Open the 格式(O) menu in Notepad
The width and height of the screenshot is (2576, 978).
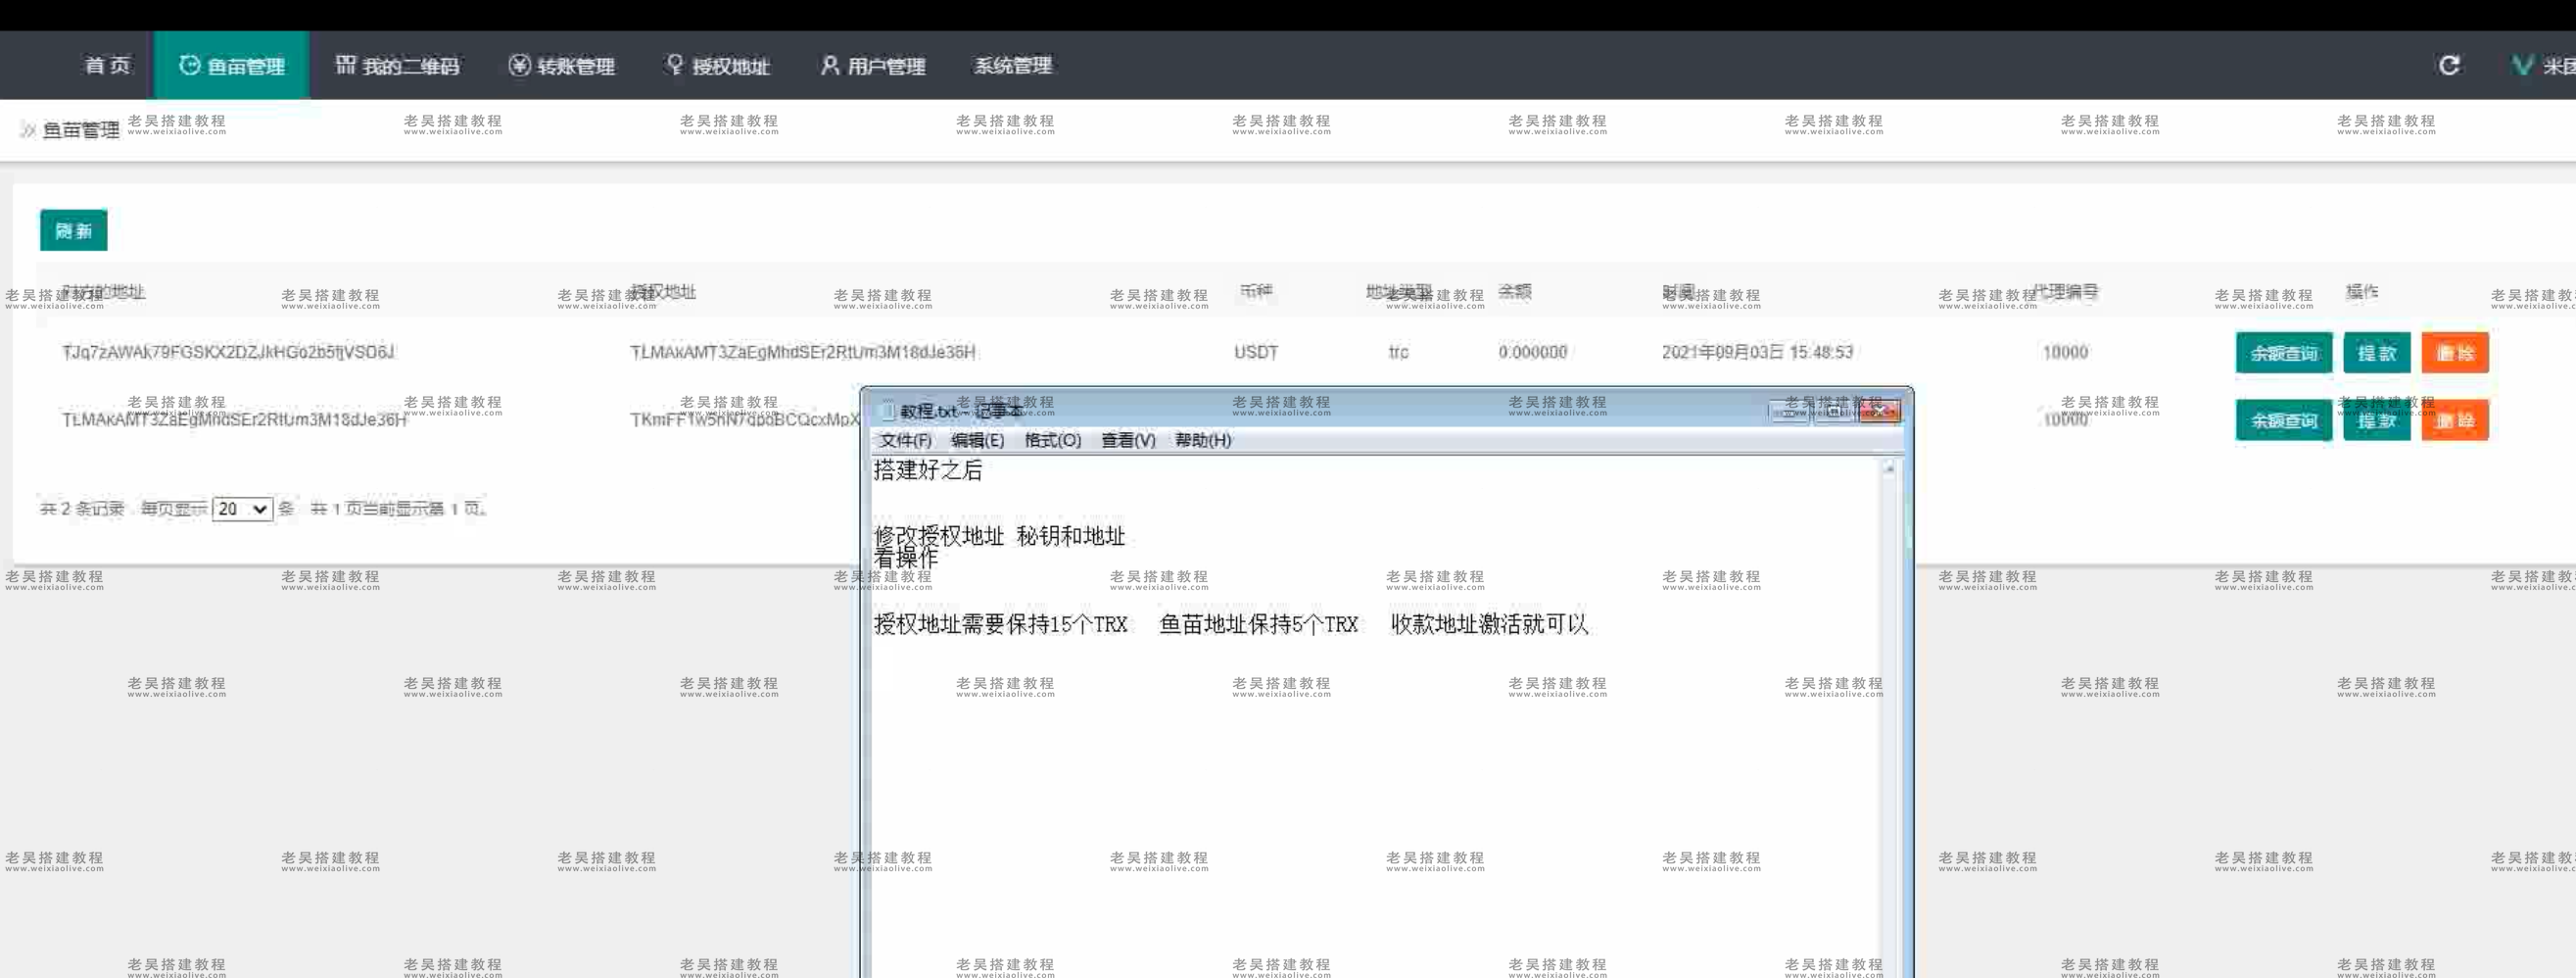click(x=1052, y=440)
